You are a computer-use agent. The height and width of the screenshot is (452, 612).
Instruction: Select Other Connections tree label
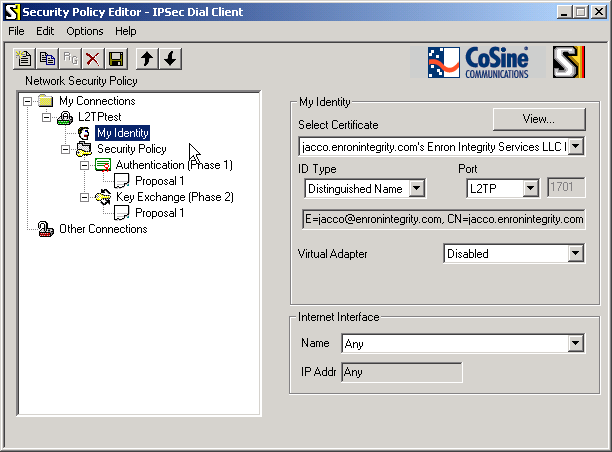tap(103, 229)
